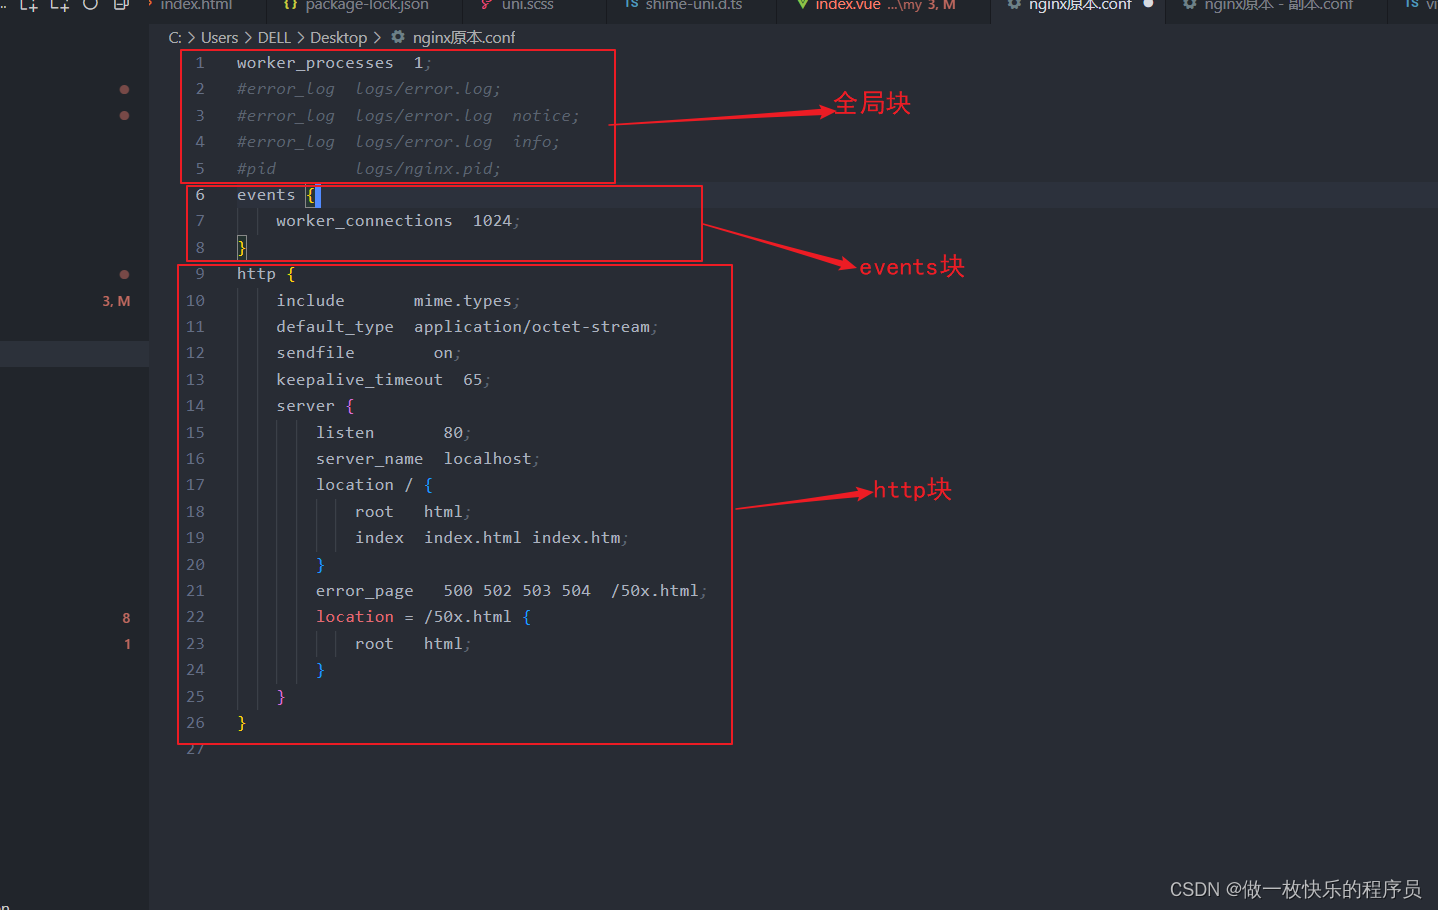Click the "sendfile" directive
1438x910 pixels.
315,353
